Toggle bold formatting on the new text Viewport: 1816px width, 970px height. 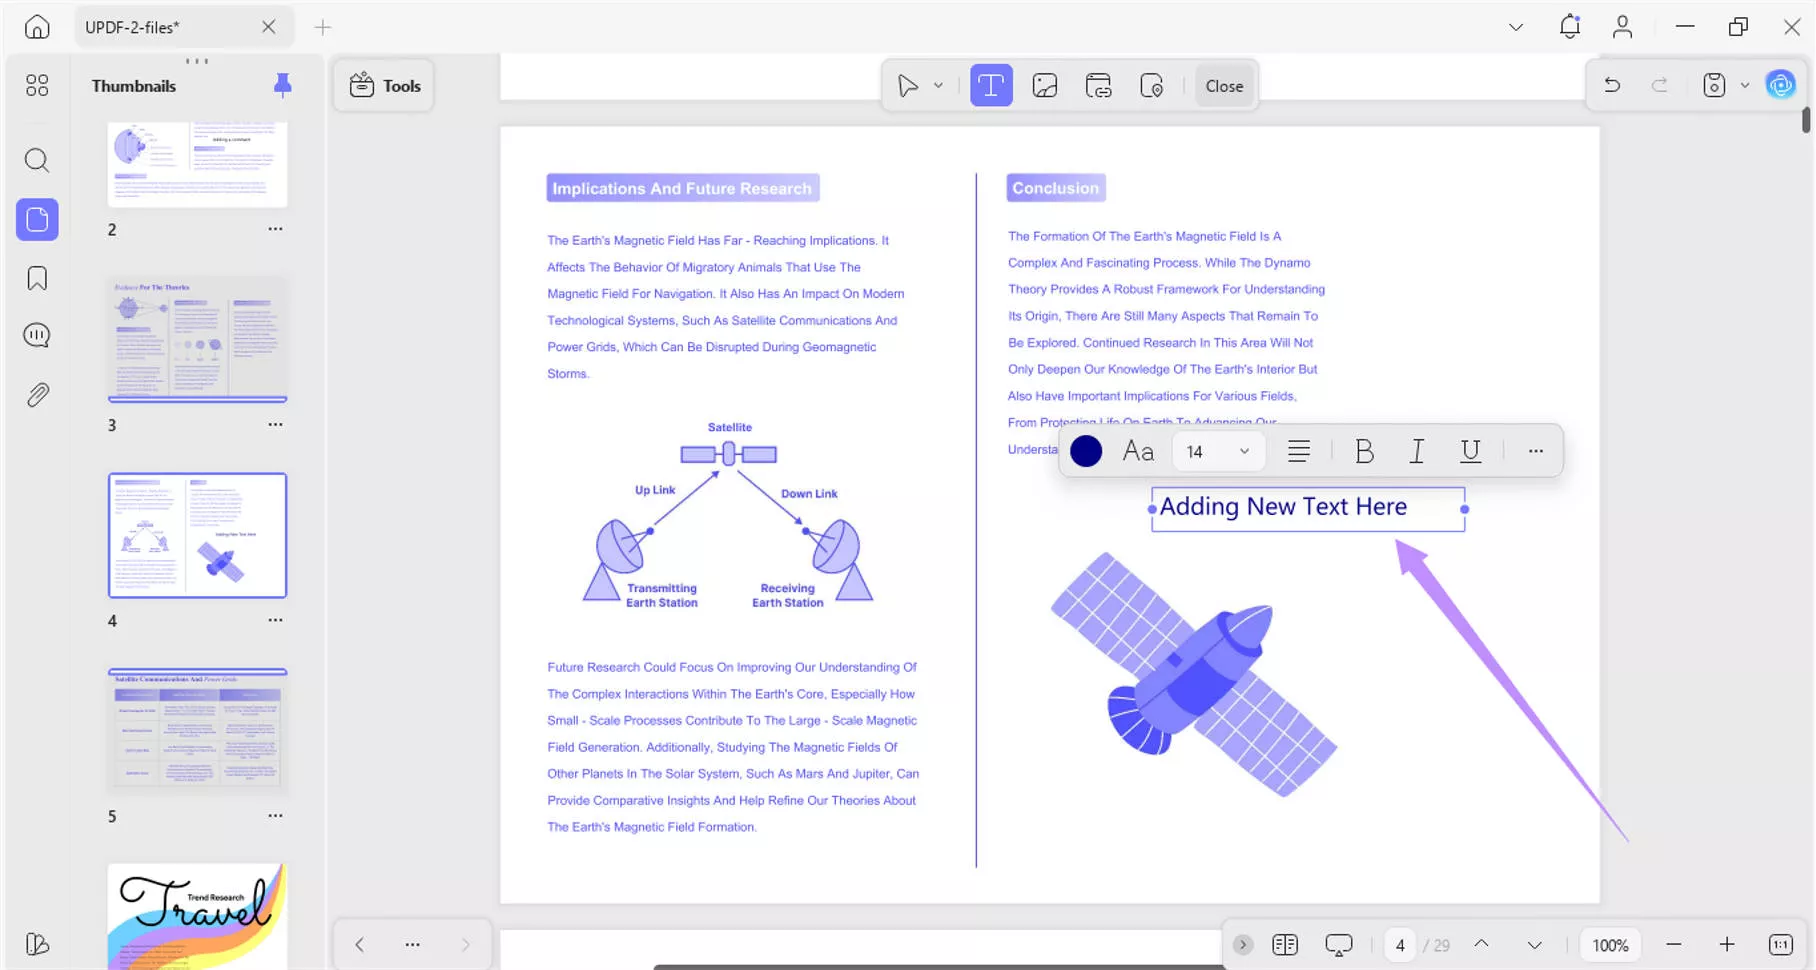(1364, 451)
